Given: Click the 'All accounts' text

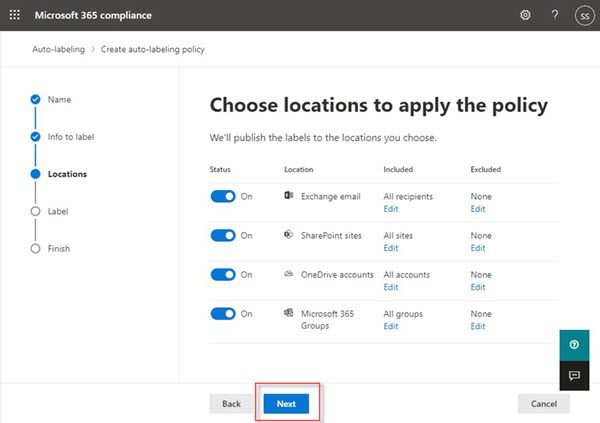Looking at the screenshot, I should coord(406,274).
